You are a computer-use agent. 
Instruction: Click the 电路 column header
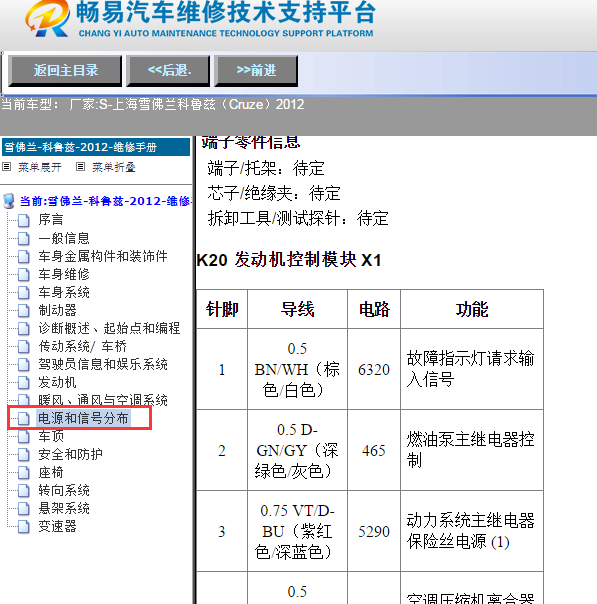[374, 309]
